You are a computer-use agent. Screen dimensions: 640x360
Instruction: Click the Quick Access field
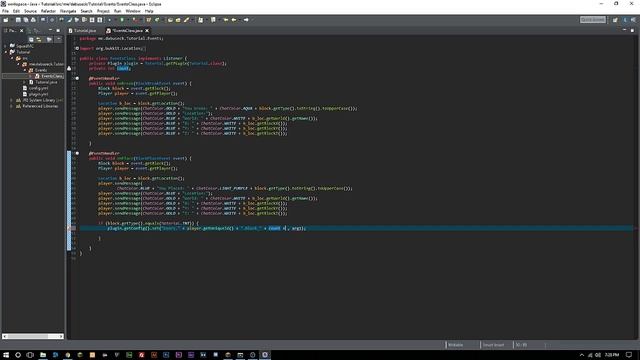[593, 20]
